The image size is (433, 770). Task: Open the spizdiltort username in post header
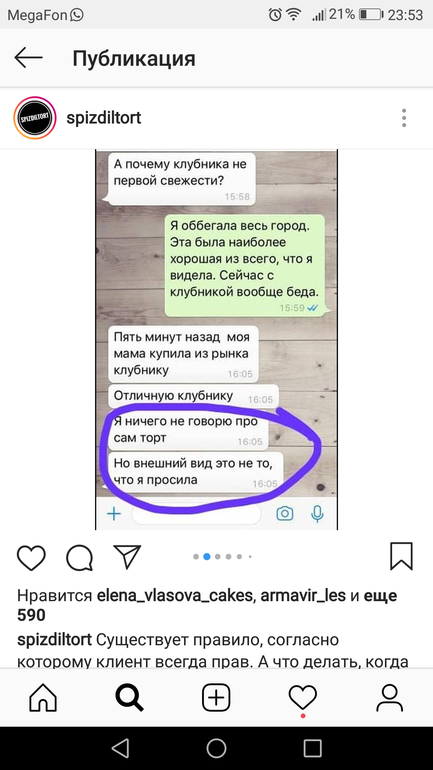[x=104, y=118]
